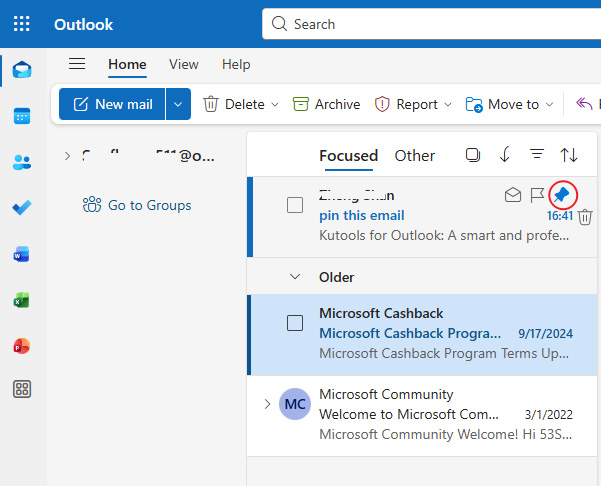This screenshot has height=486, width=601.
Task: Open the People contacts icon
Action: click(22, 162)
